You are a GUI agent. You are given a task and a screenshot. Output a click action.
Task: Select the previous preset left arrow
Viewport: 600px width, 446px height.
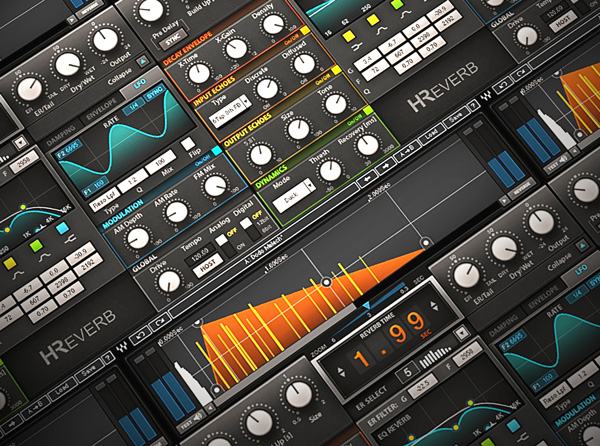366,179
